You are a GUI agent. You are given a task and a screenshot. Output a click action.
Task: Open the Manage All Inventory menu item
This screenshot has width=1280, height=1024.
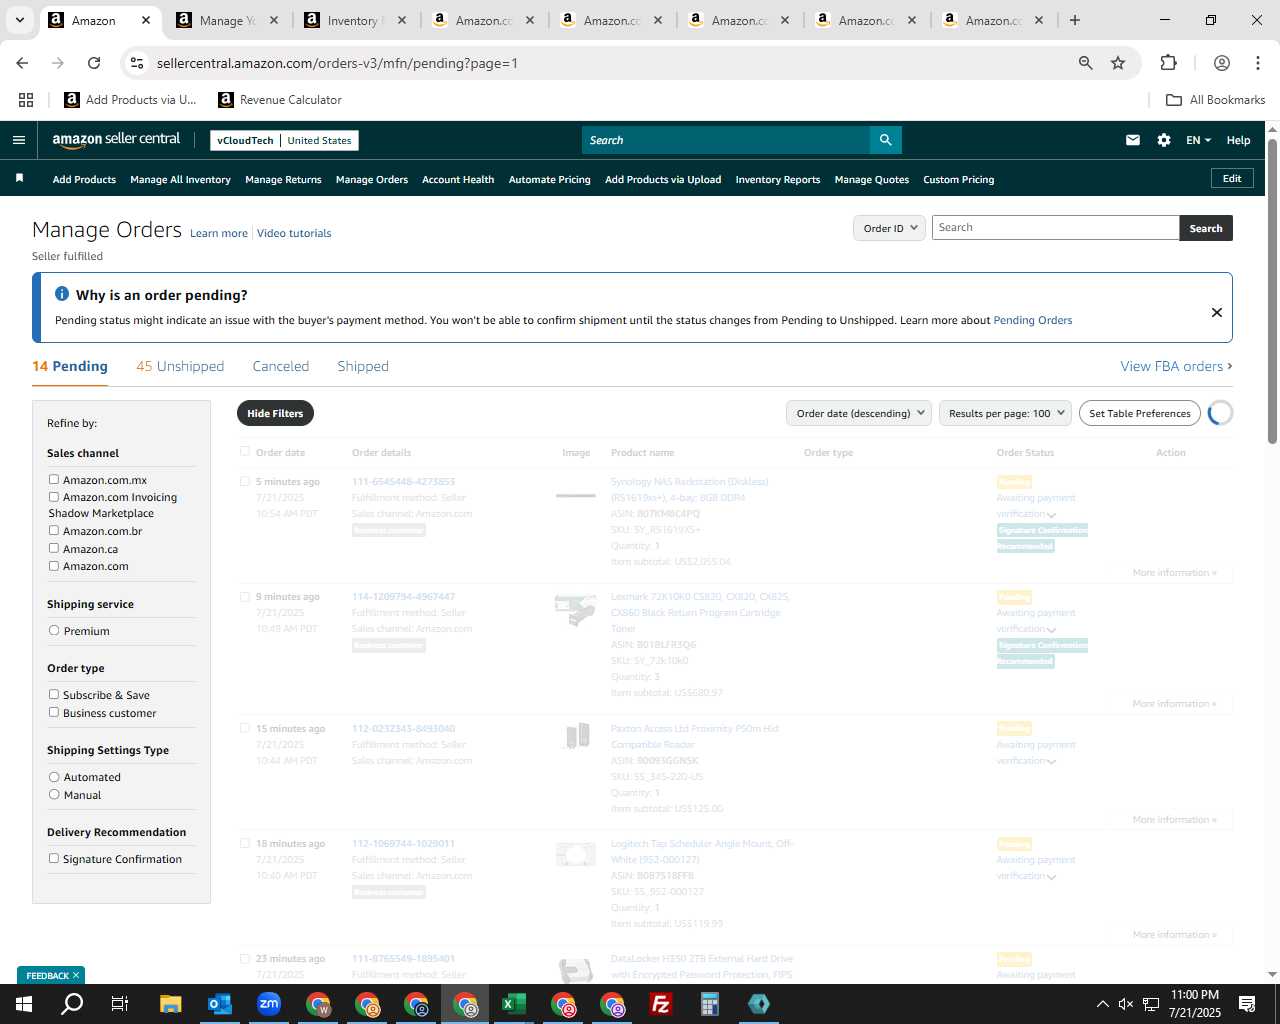click(x=180, y=179)
